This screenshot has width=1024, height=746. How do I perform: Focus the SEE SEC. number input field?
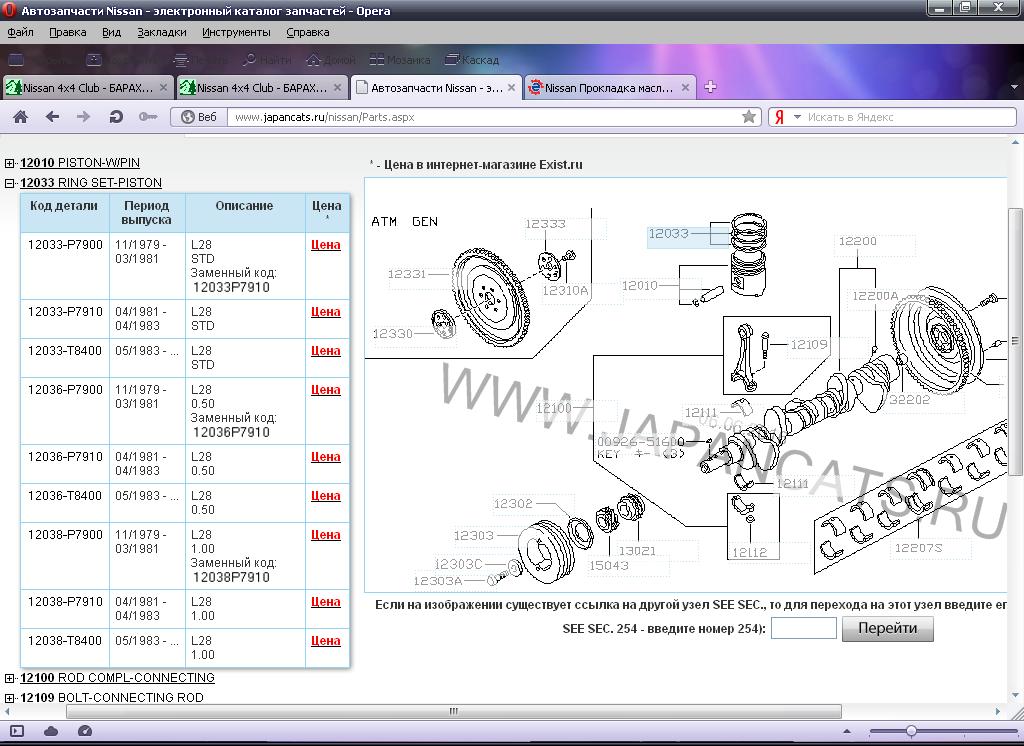click(x=804, y=628)
